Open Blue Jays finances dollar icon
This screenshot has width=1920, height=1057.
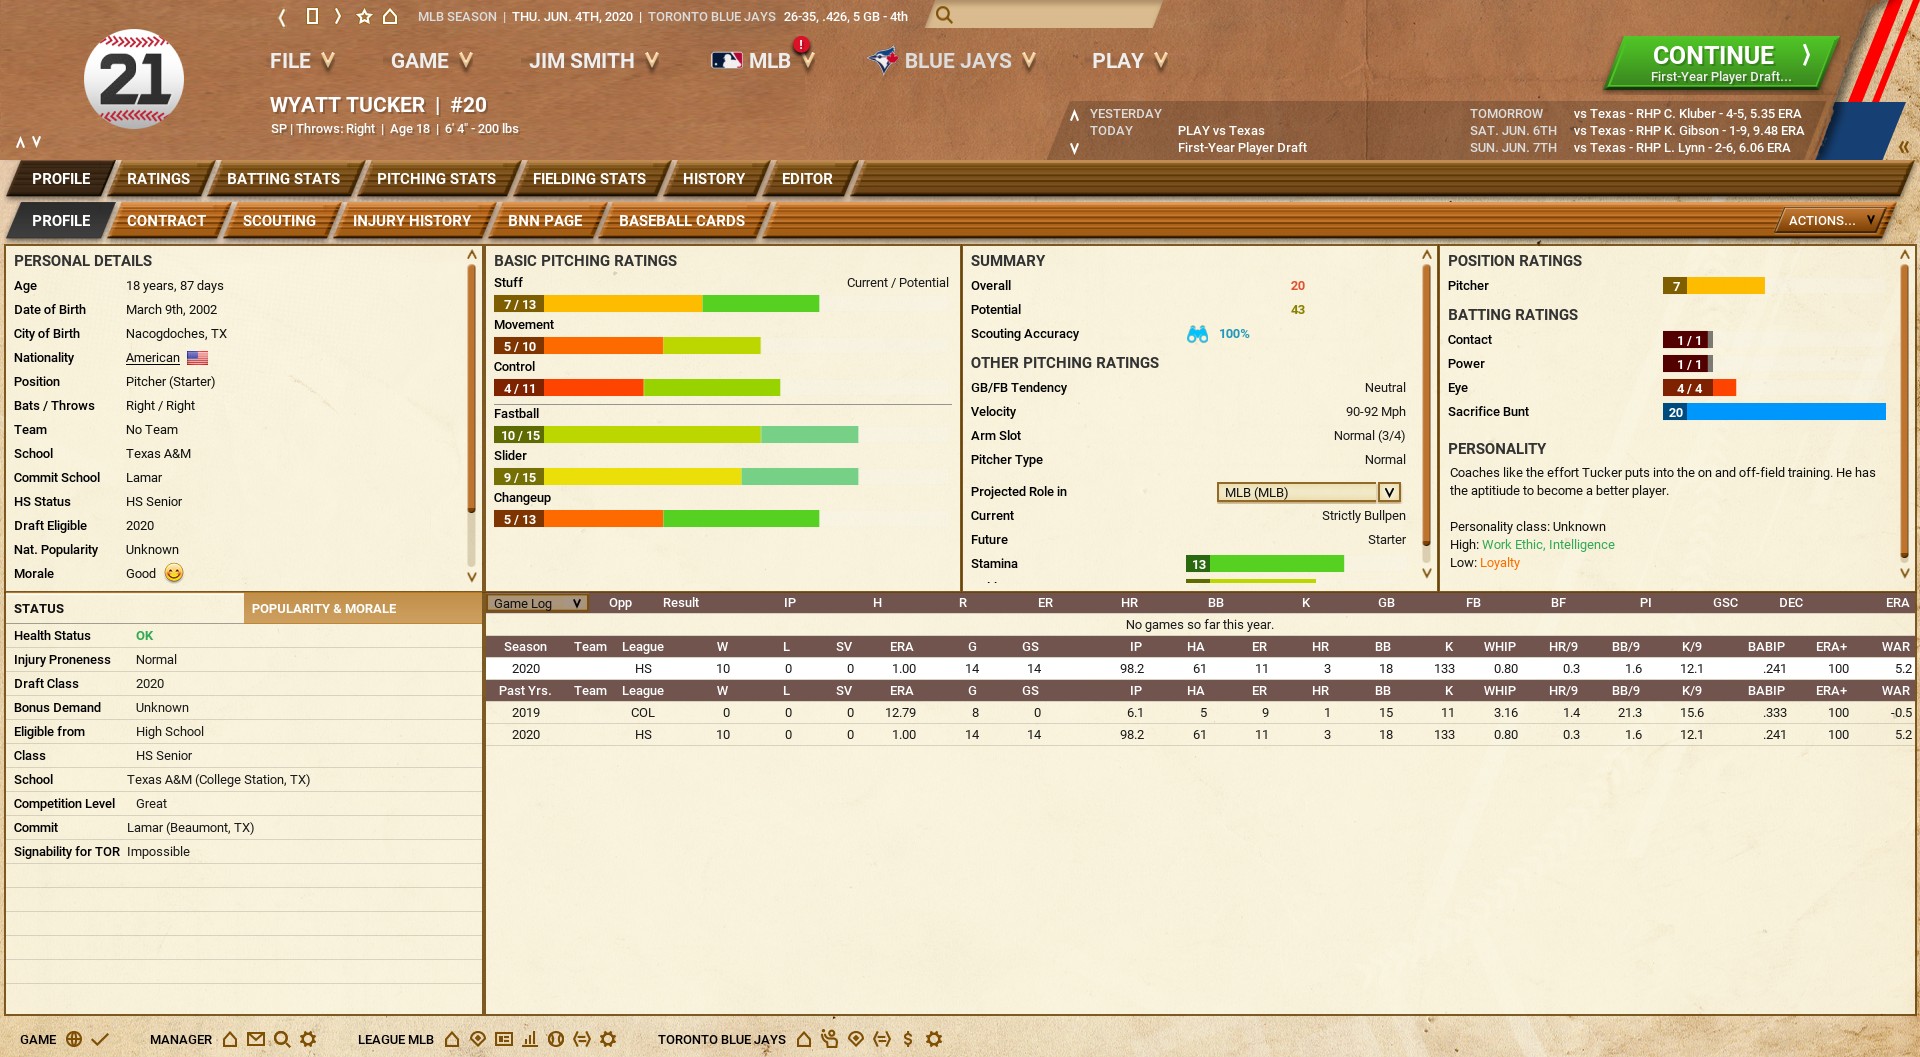[x=908, y=1039]
